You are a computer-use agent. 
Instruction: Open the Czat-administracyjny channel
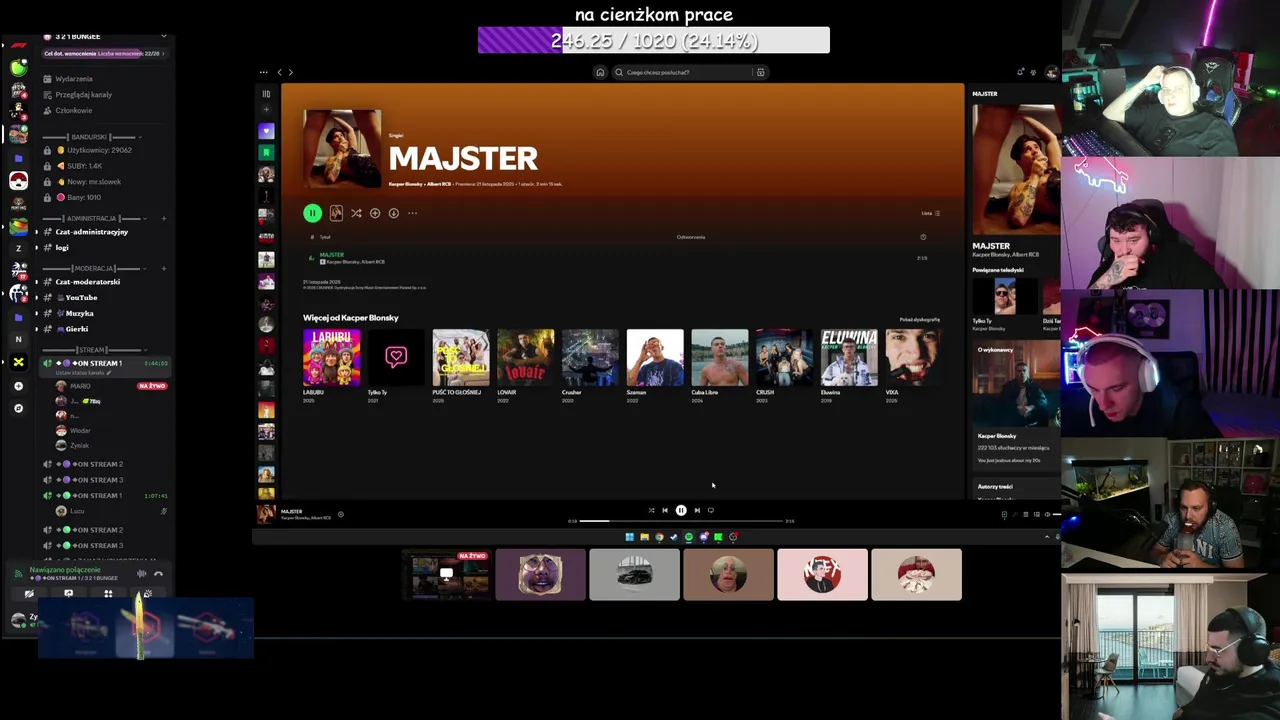91,232
